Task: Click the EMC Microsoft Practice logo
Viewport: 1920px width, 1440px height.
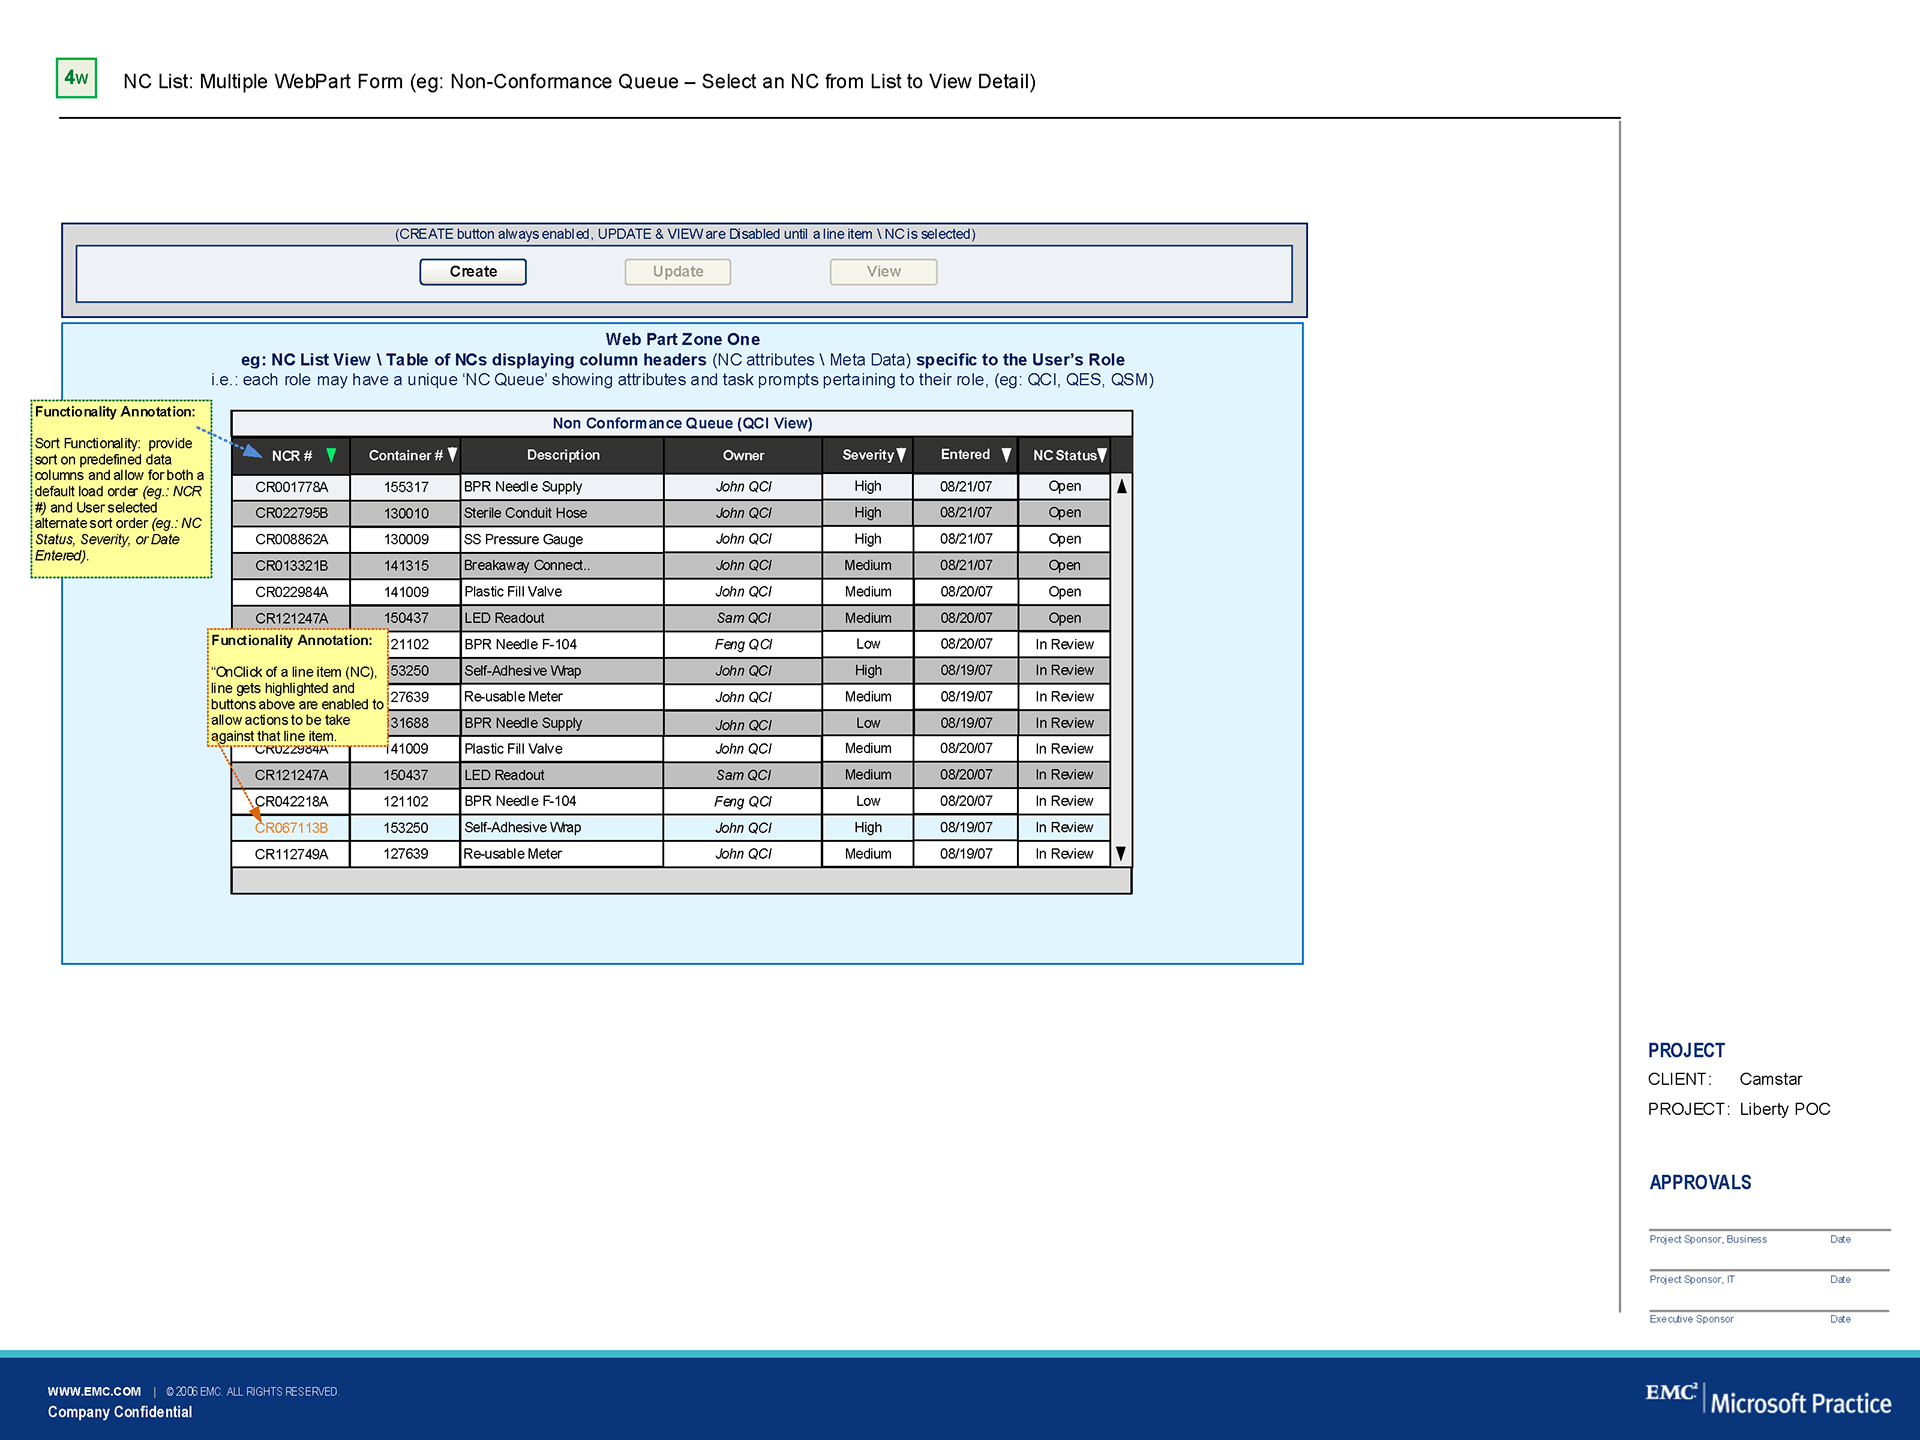Action: pos(1767,1400)
